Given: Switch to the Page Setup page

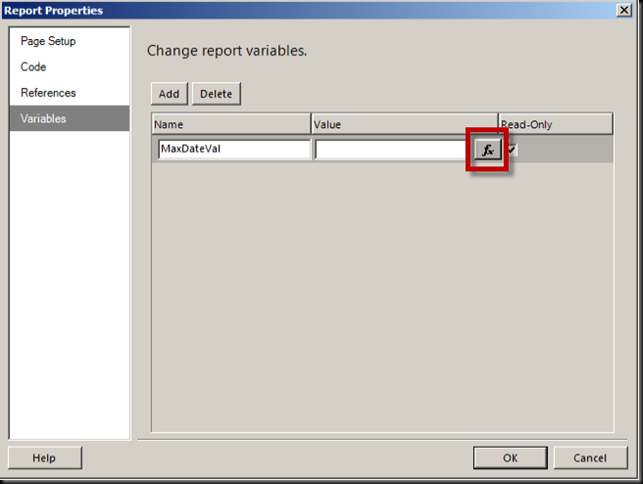Looking at the screenshot, I should [48, 41].
